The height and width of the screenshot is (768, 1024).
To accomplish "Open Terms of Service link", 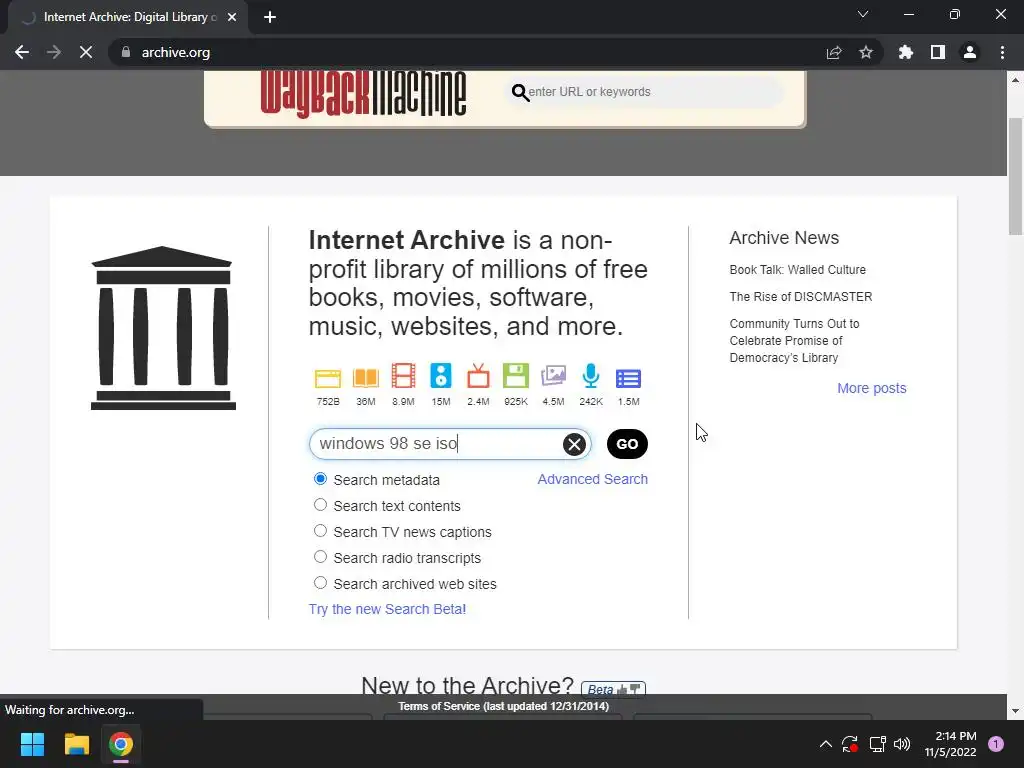I will (x=504, y=706).
